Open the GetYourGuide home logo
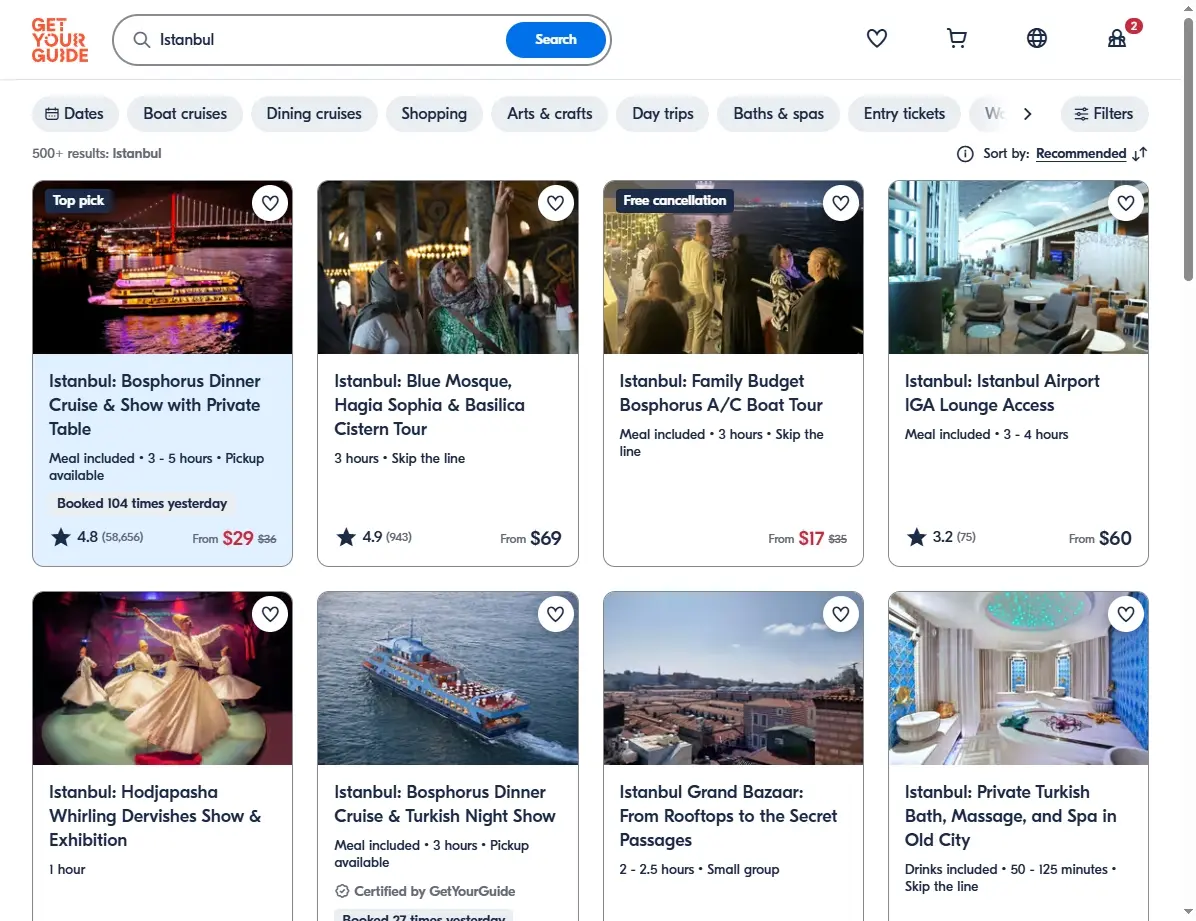The height and width of the screenshot is (921, 1196). [x=59, y=40]
